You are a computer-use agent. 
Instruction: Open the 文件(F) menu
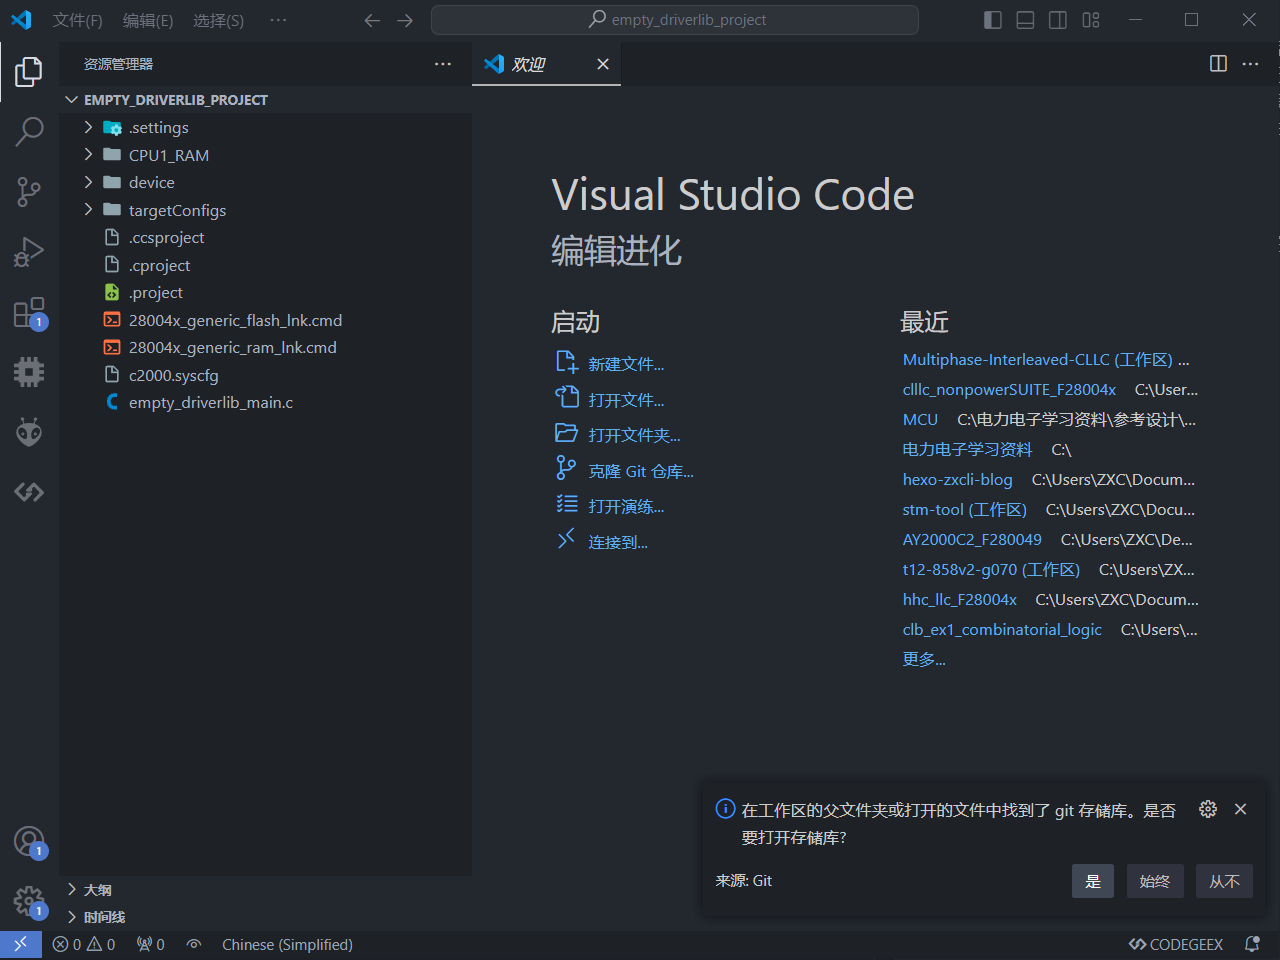77,20
